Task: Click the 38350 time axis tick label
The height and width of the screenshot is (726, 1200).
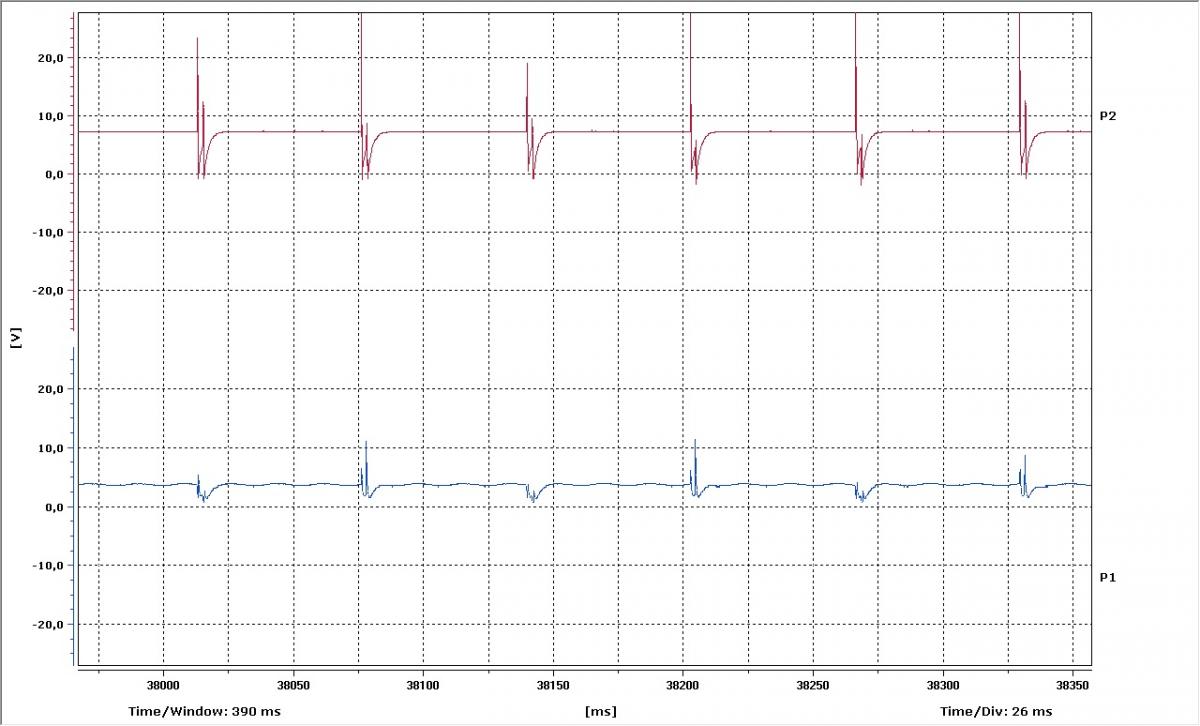Action: tap(1073, 686)
